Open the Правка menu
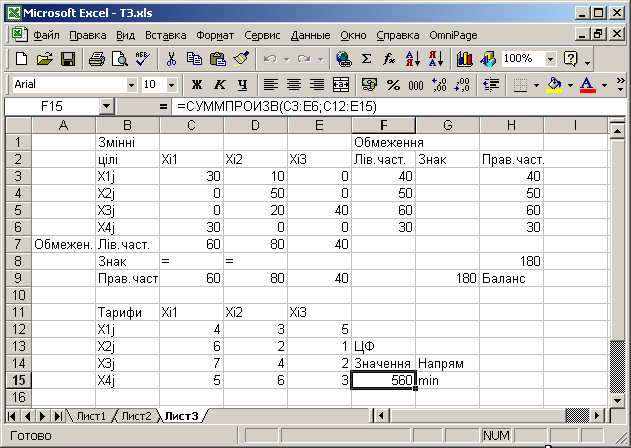Screen dimensions: 631x448 pos(88,35)
